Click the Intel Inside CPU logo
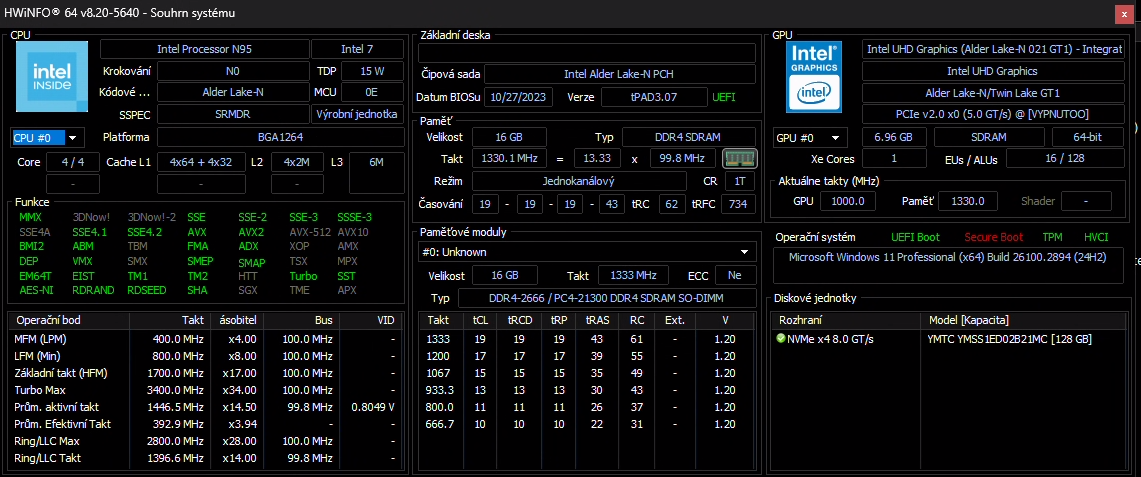The height and width of the screenshot is (477, 1141). [52, 76]
